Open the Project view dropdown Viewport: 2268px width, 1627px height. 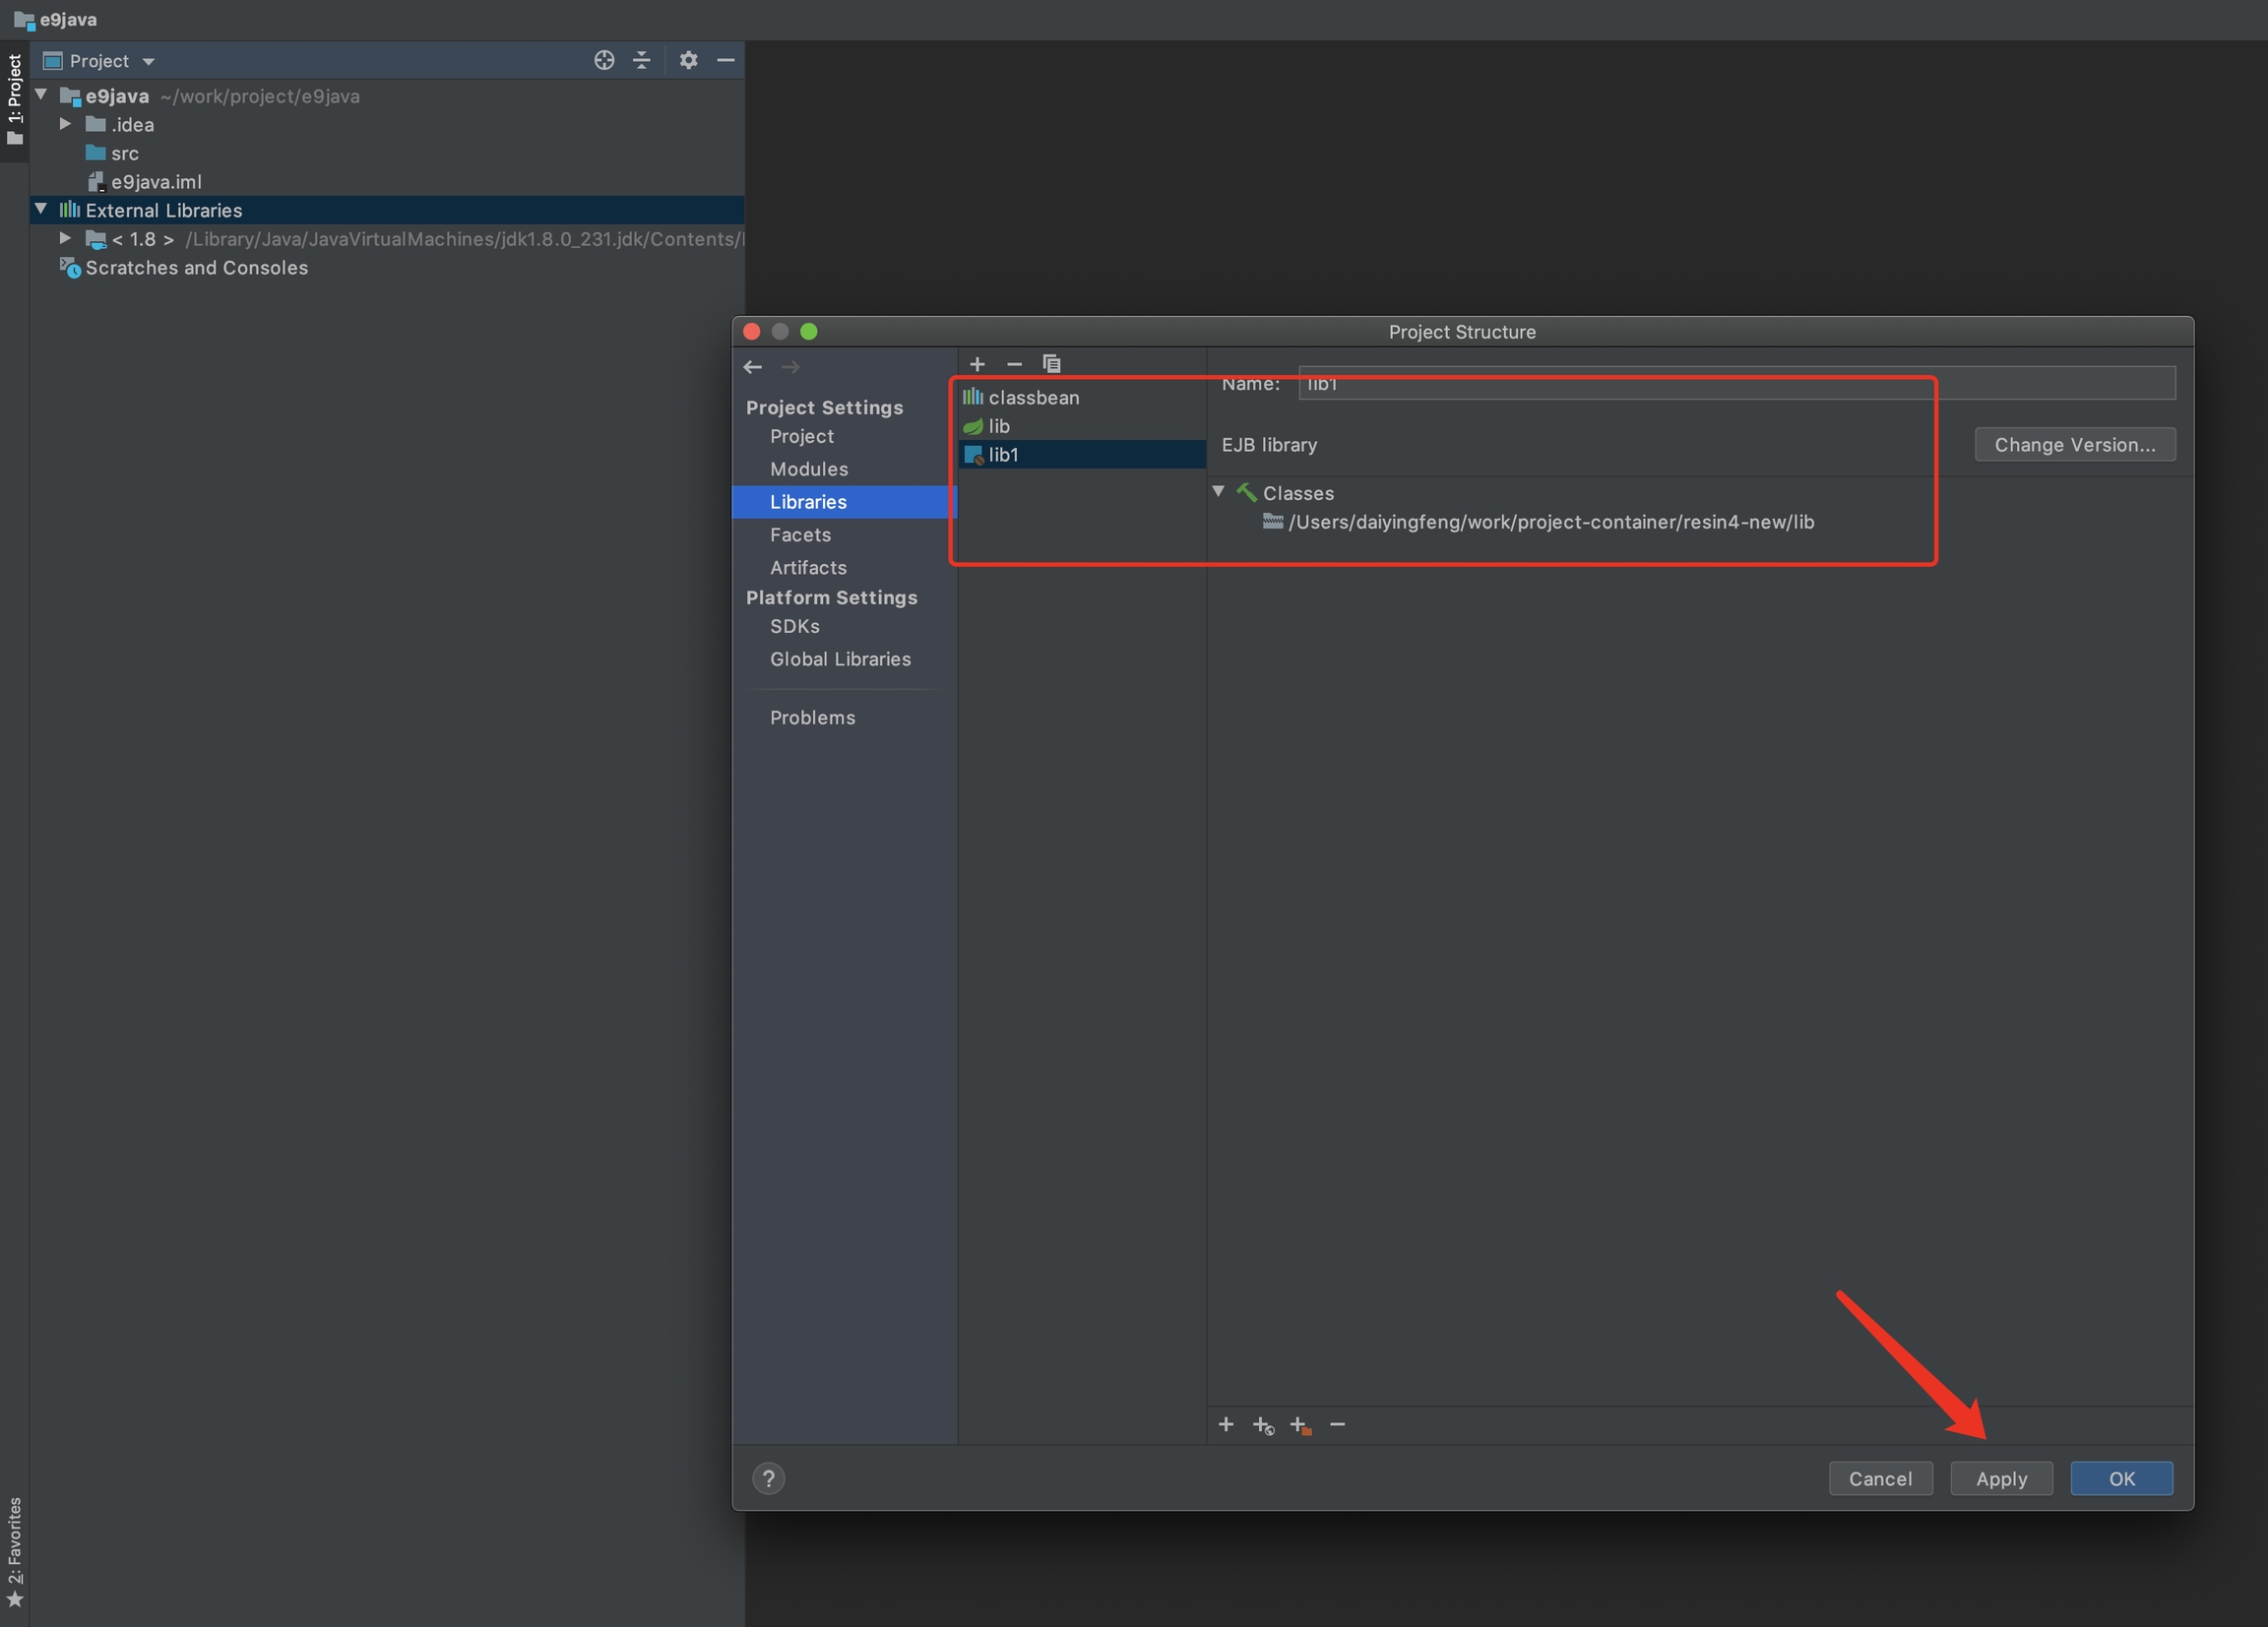[148, 62]
